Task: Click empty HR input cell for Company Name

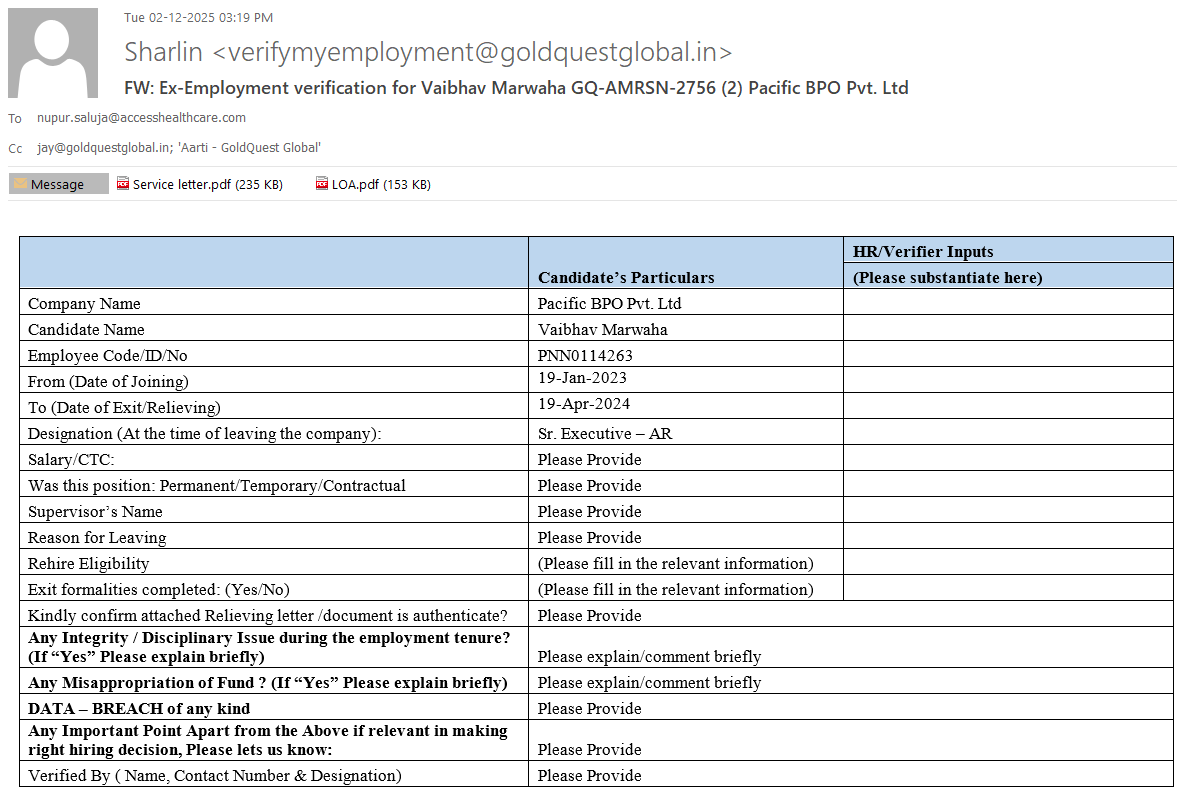Action: [x=1007, y=303]
